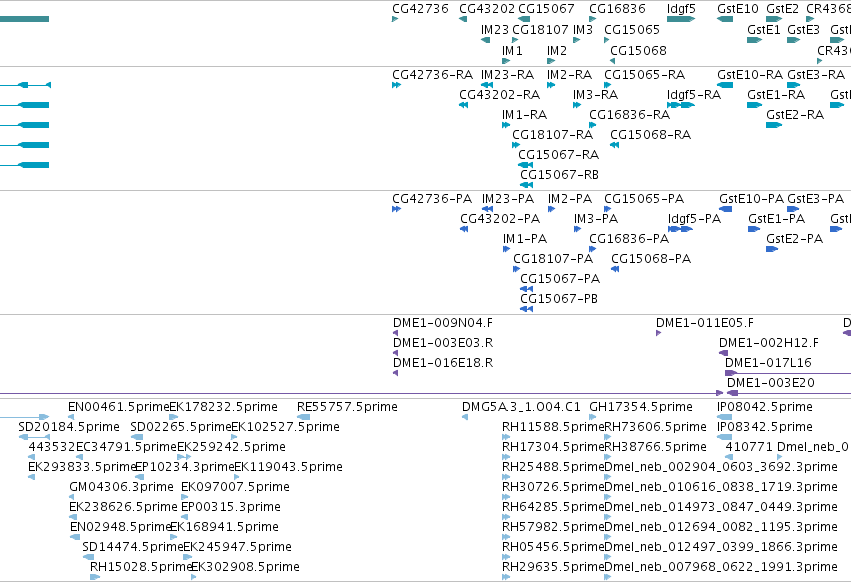Select transcript CG43202-RA

tap(499, 95)
